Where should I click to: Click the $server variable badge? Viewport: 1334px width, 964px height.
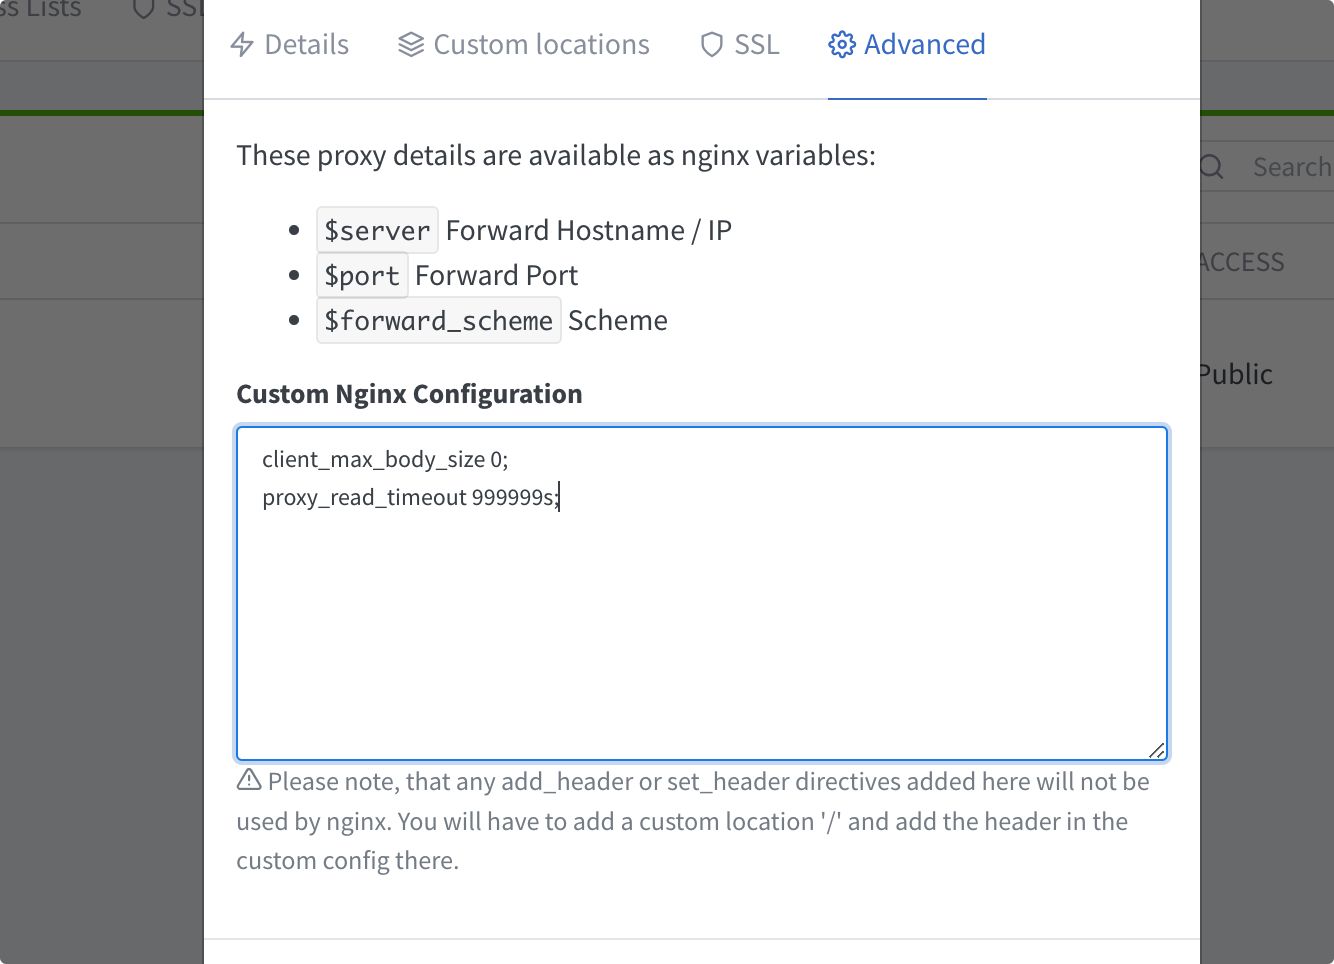(377, 229)
